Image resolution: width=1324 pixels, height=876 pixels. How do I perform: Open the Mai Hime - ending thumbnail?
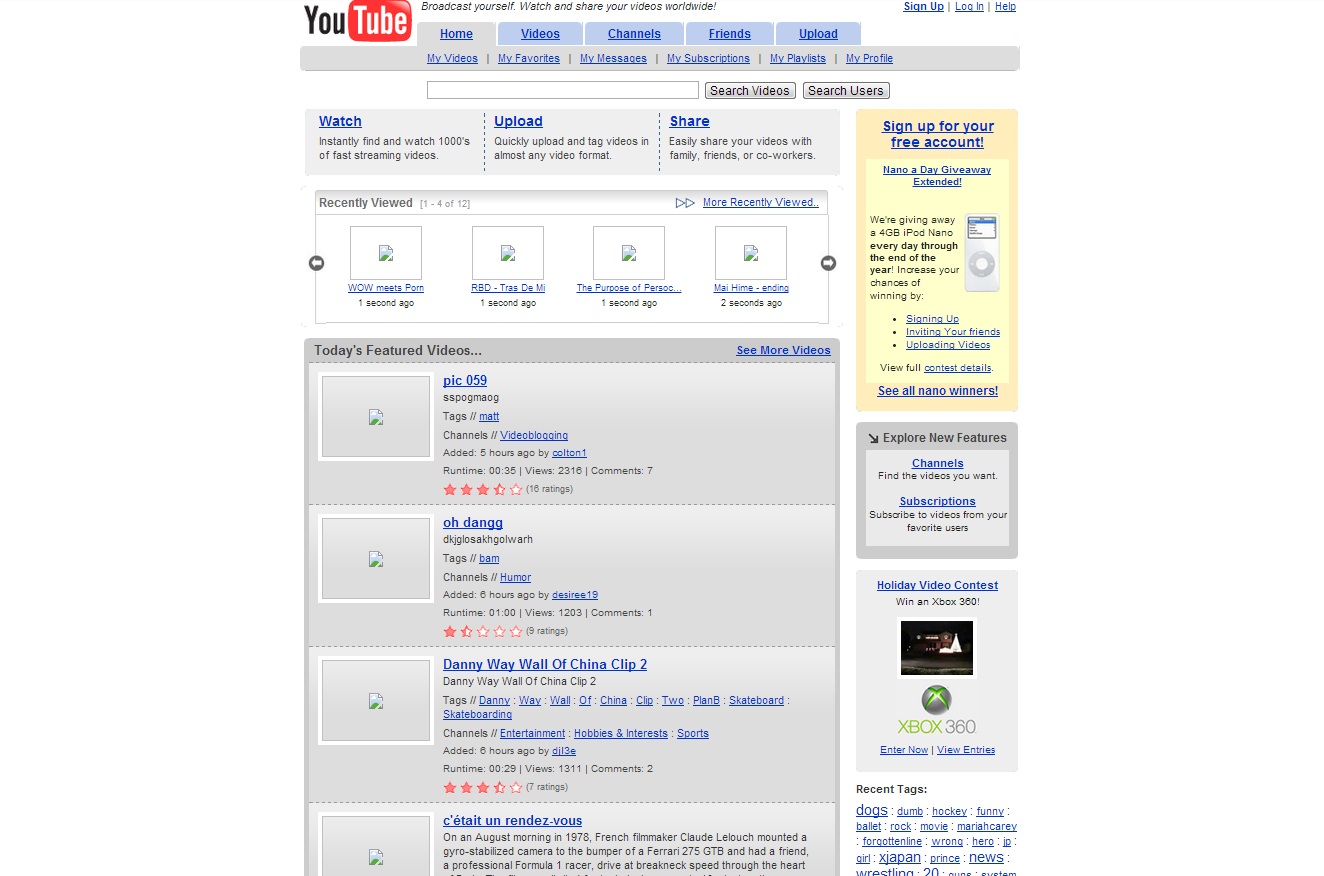751,253
